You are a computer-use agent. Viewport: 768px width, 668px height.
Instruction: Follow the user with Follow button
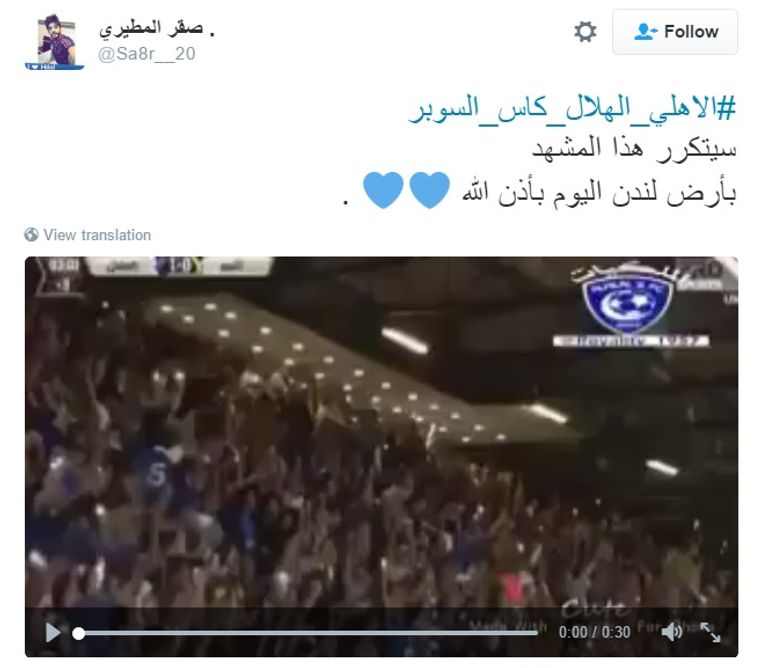pyautogui.click(x=675, y=32)
